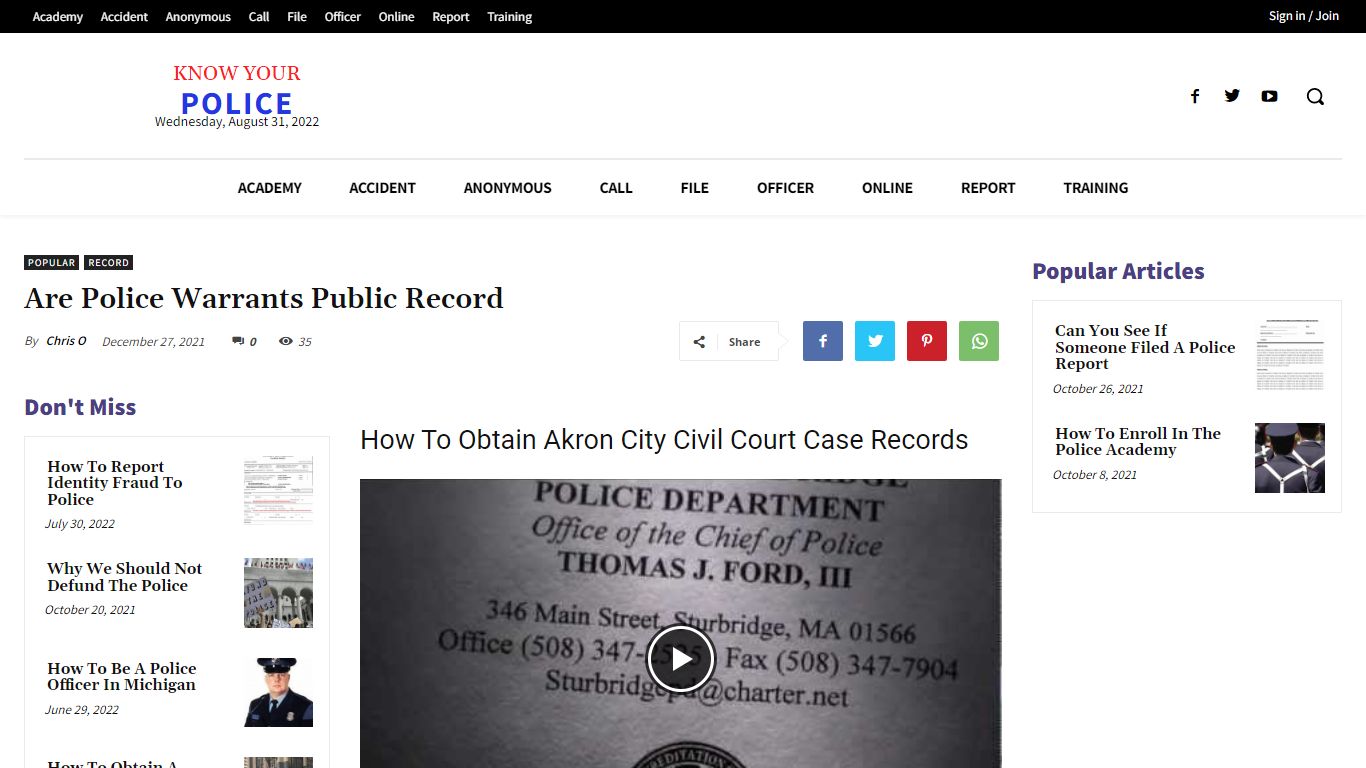
Task: Select OFFICER in the main navigation
Action: [x=785, y=188]
